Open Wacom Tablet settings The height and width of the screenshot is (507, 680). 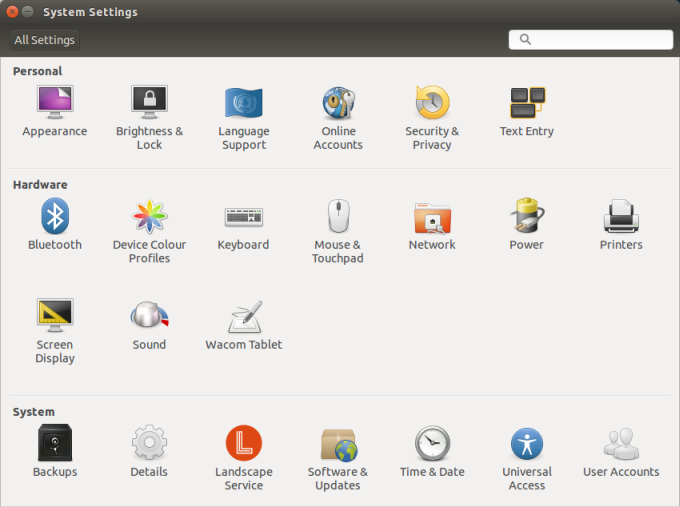click(x=243, y=316)
